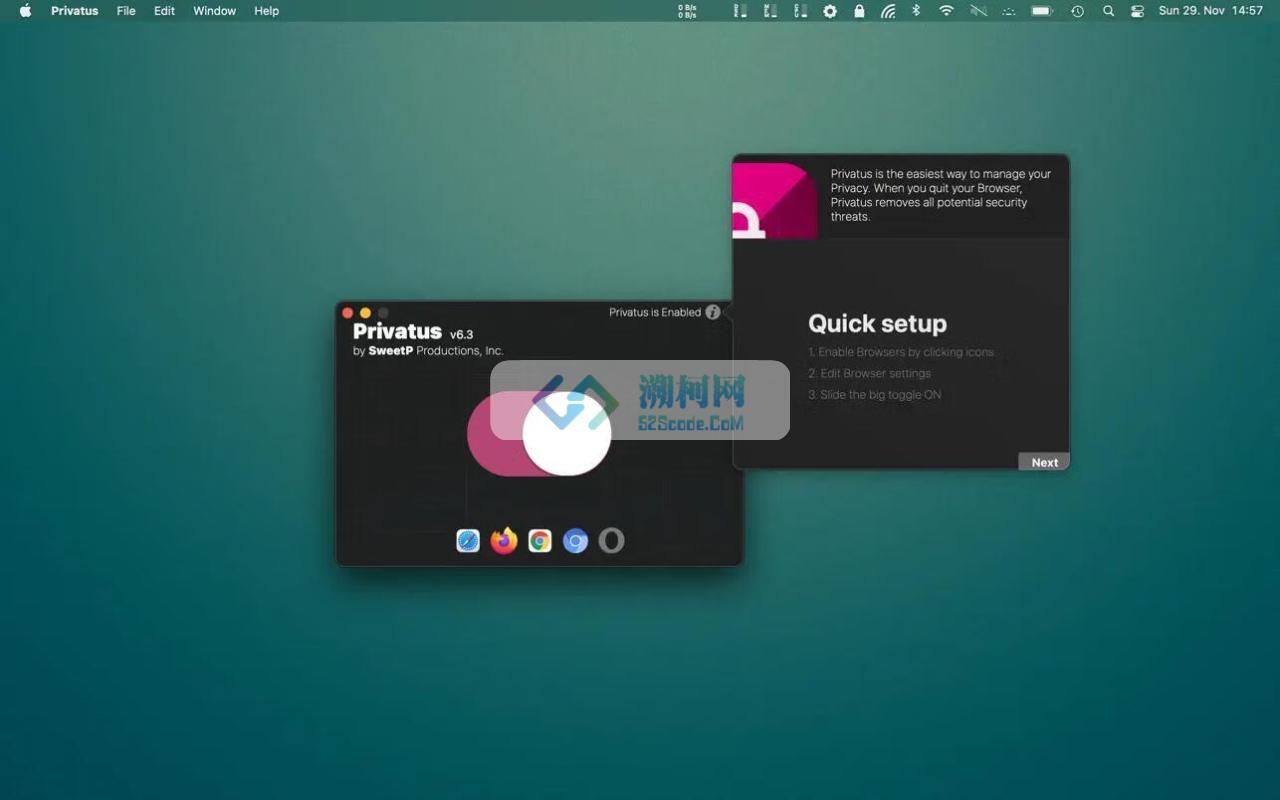Enable Chromium browser icon

click(575, 541)
